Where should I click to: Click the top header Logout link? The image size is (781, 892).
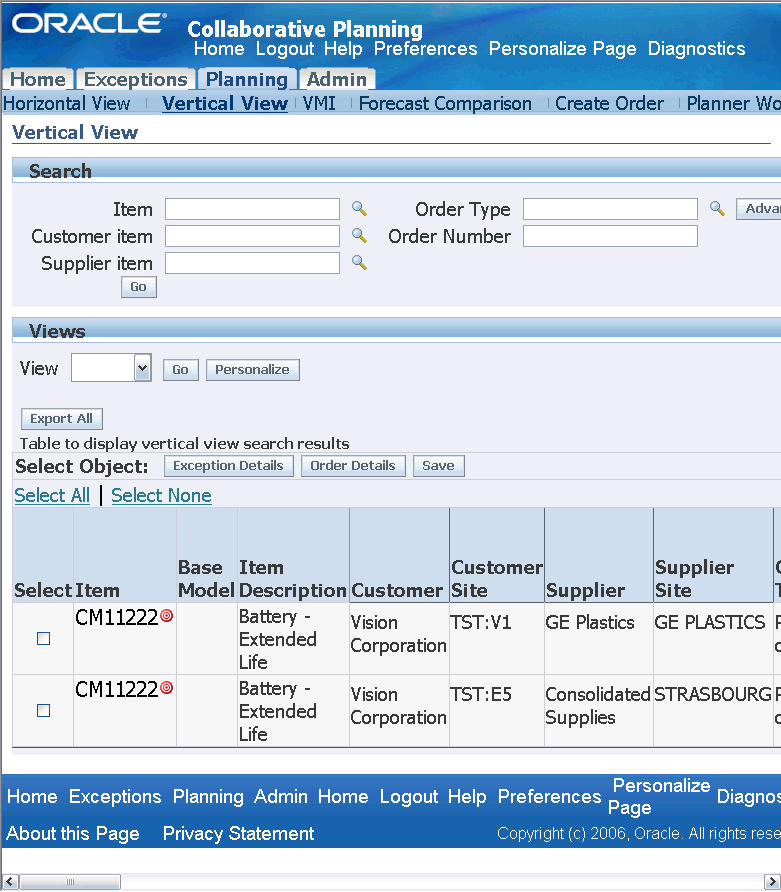[284, 49]
